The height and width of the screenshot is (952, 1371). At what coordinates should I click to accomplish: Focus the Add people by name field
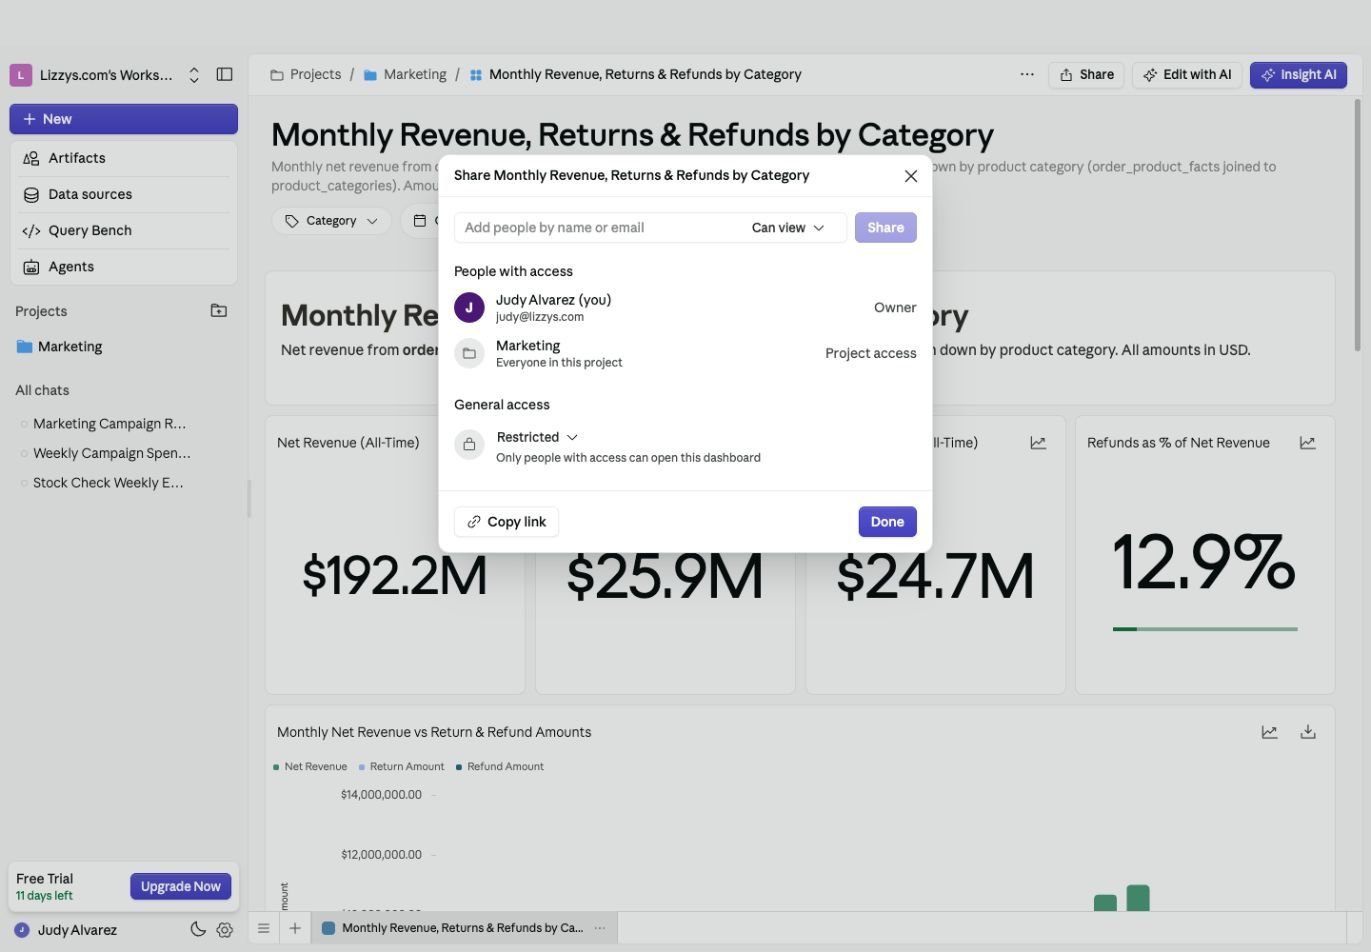[600, 228]
